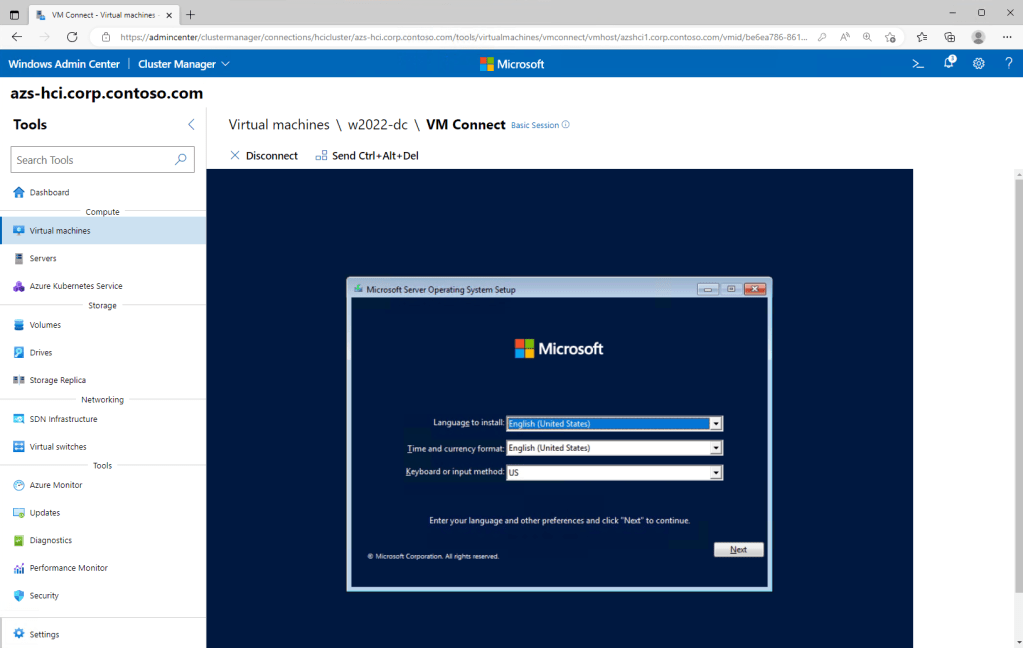Disconnect from the VM session
Viewport: 1023px width, 648px height.
coord(264,156)
